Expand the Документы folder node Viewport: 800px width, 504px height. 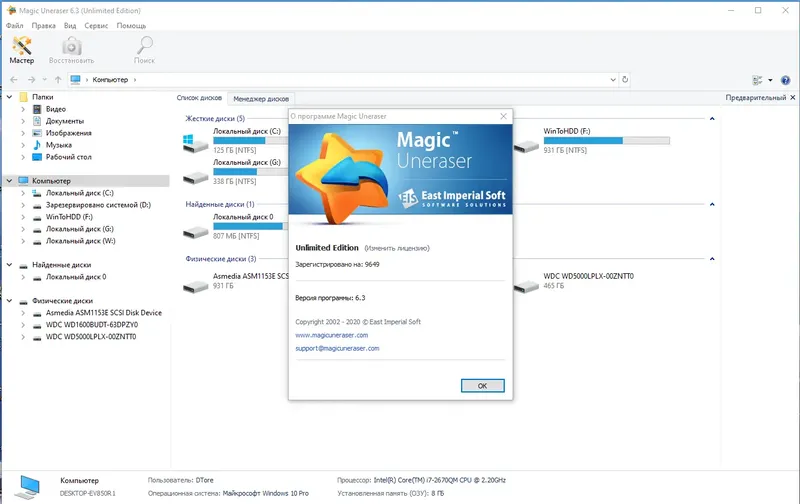pyautogui.click(x=23, y=121)
